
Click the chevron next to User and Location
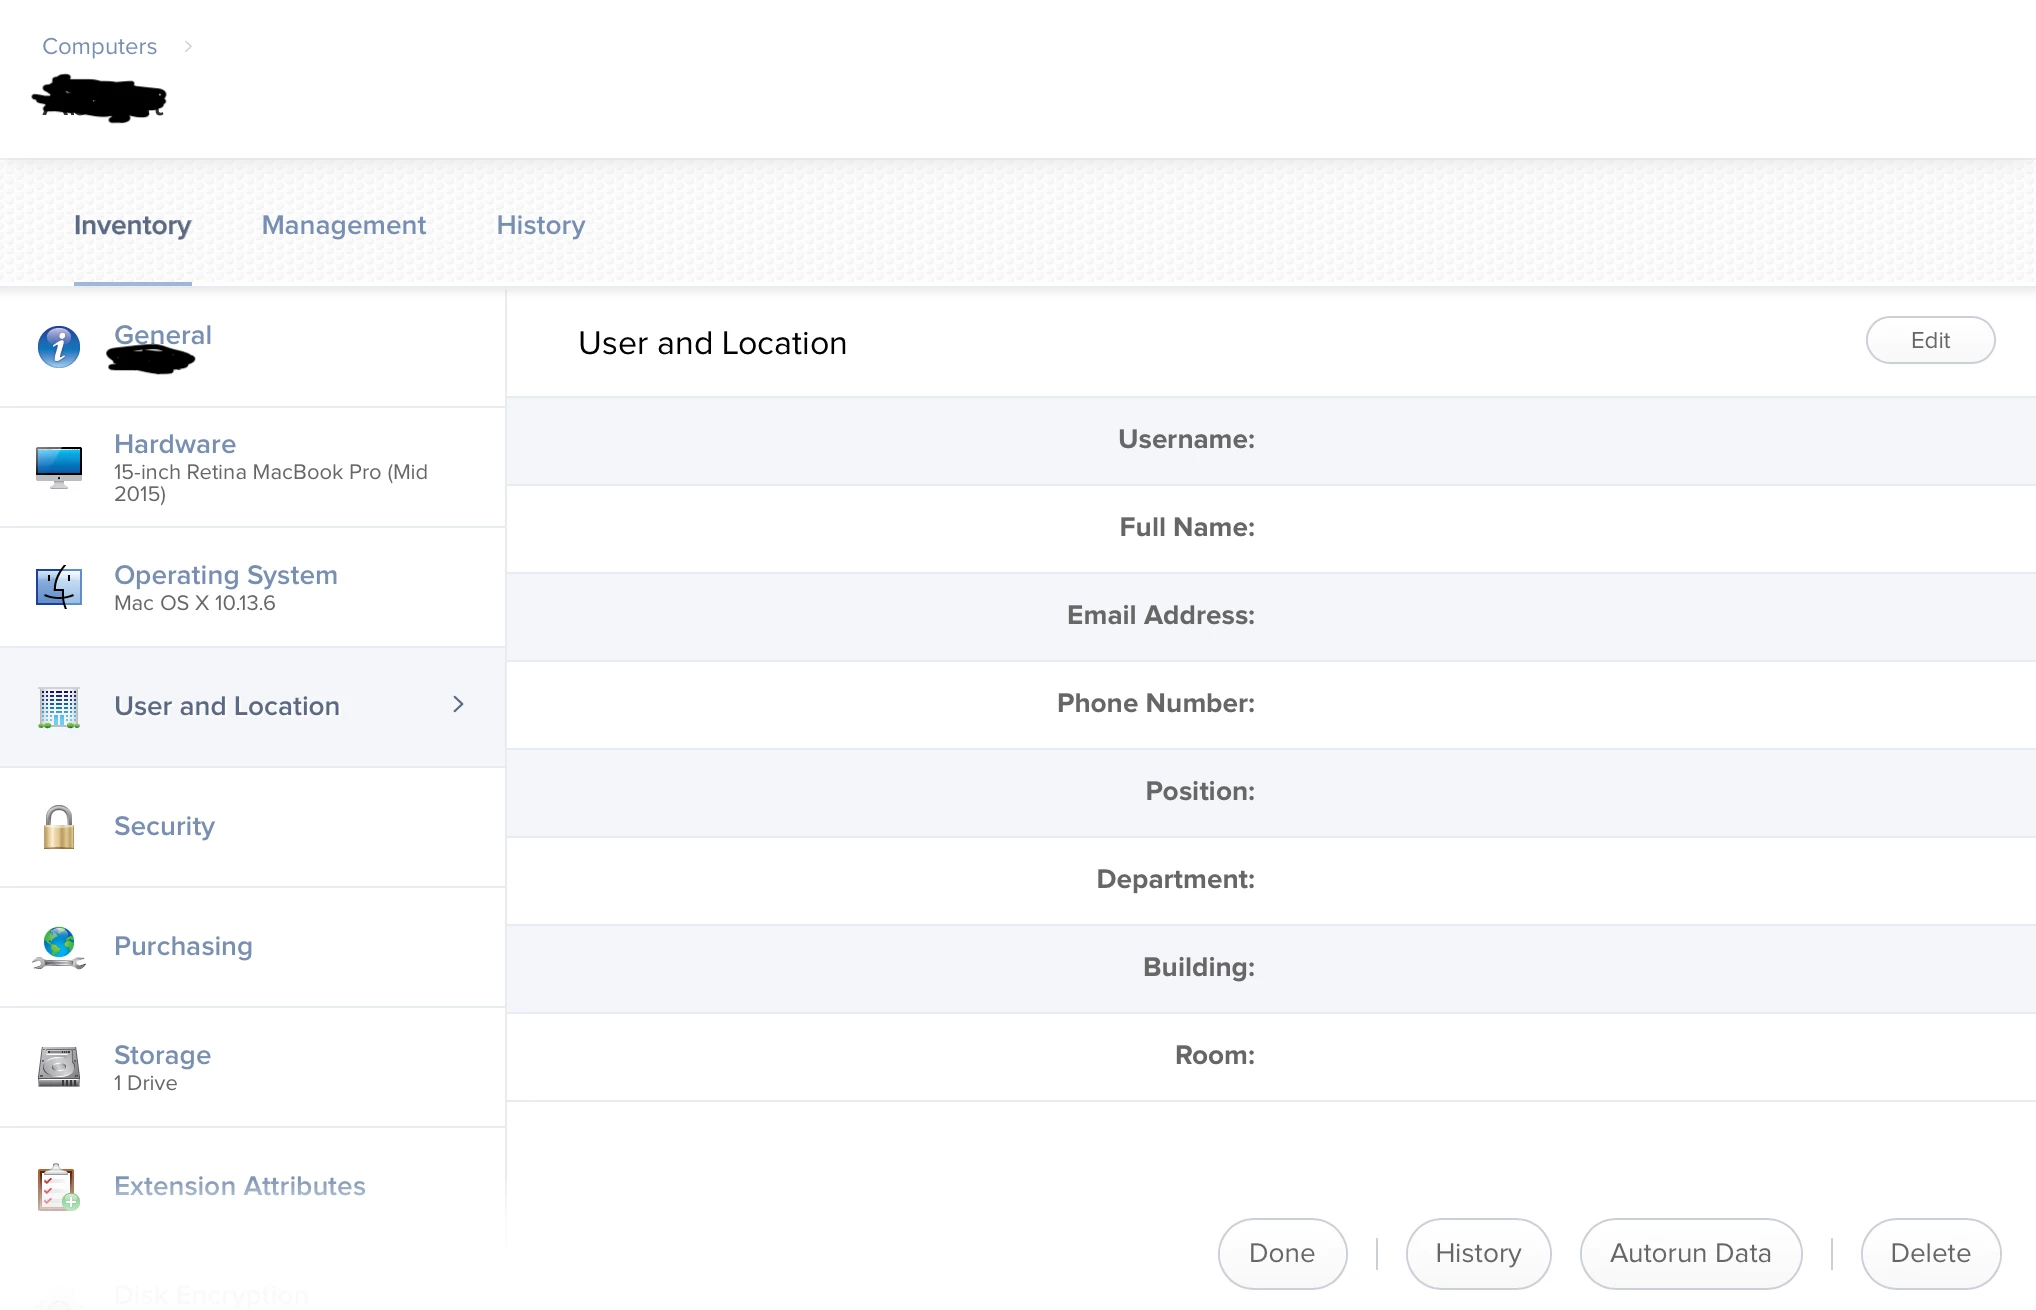[458, 705]
